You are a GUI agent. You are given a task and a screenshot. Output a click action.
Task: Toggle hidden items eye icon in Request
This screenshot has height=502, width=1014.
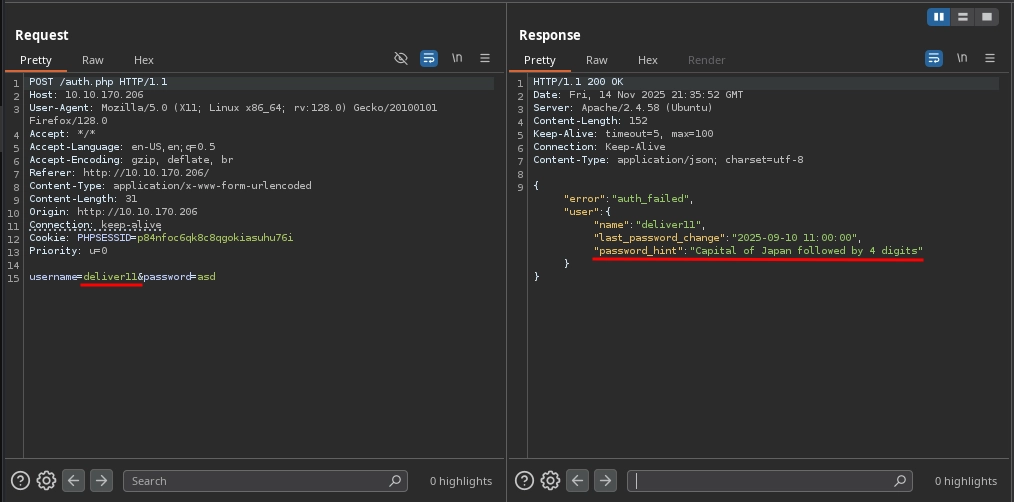pyautogui.click(x=401, y=58)
